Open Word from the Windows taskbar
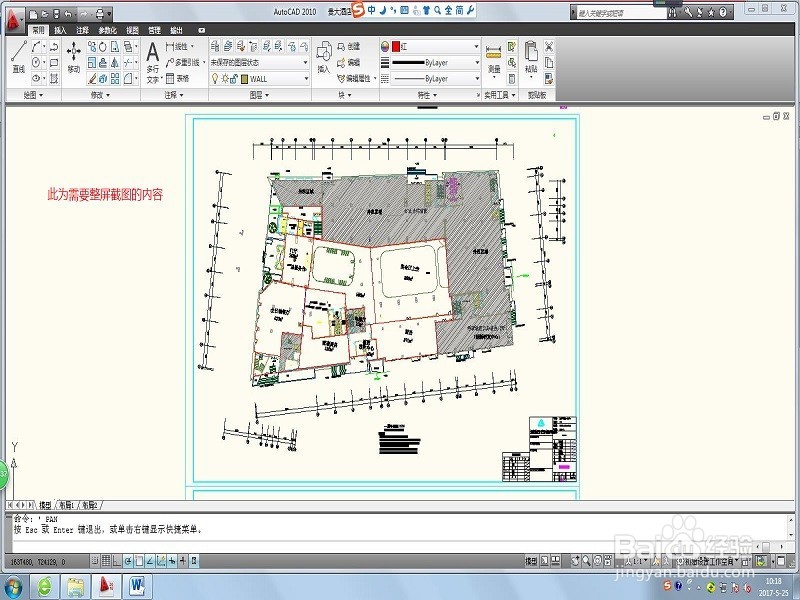800x600 pixels. tap(136, 586)
